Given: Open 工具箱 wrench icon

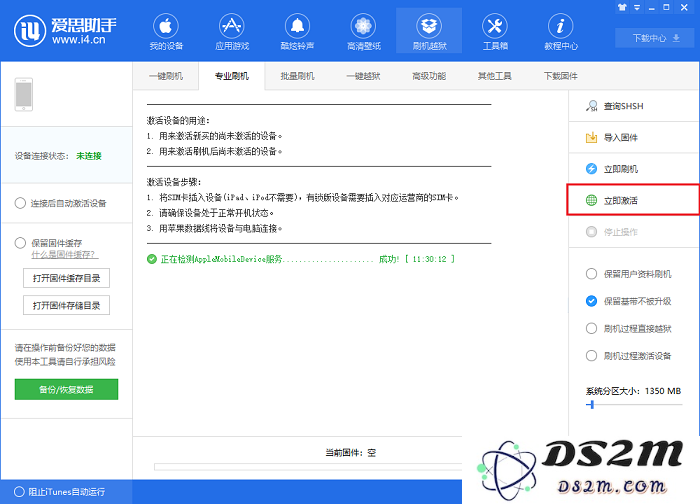Looking at the screenshot, I should click(x=495, y=26).
